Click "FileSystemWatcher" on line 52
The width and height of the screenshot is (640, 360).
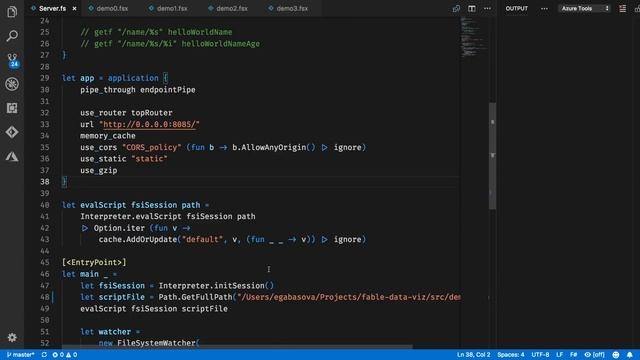(156, 343)
